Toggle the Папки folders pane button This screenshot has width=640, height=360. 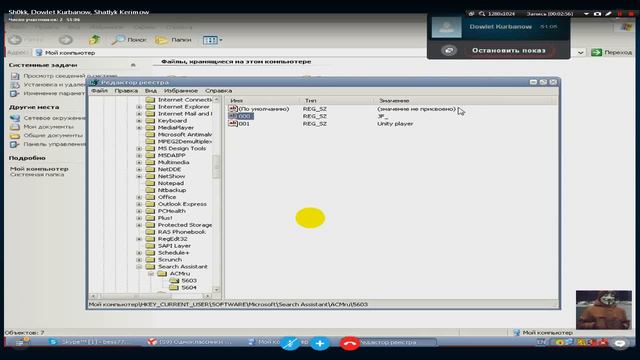click(x=173, y=40)
